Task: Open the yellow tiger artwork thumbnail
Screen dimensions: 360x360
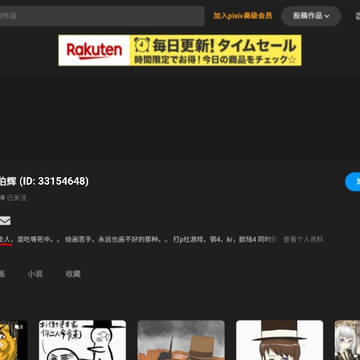Action: tap(13, 340)
